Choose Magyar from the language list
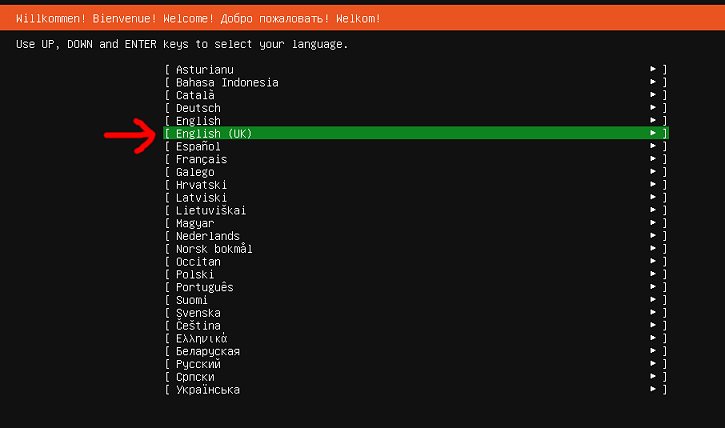 tap(195, 223)
